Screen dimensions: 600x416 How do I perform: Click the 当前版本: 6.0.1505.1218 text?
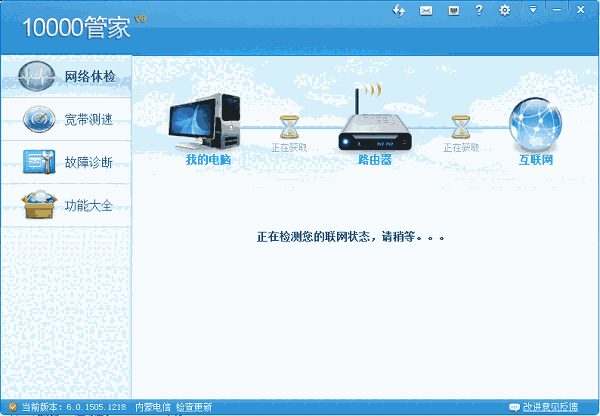[73, 407]
